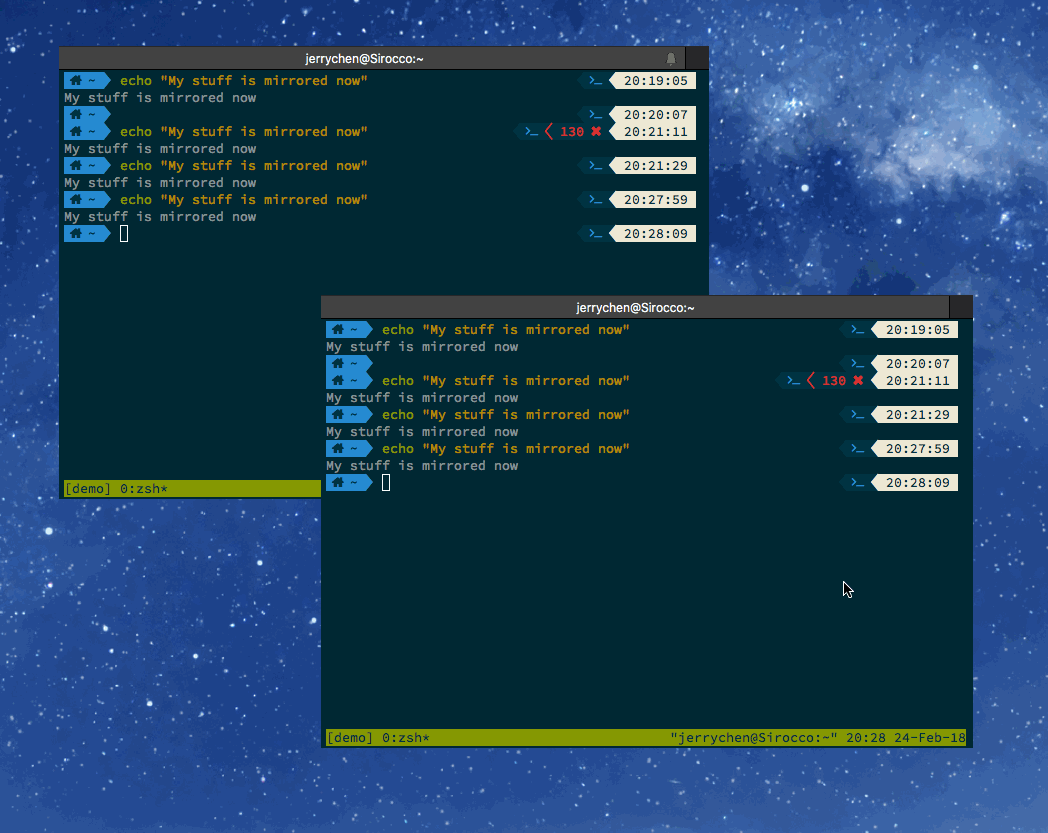This screenshot has width=1048, height=833.
Task: Click the cursor block at front terminal's active prompt
Action: coord(386,483)
